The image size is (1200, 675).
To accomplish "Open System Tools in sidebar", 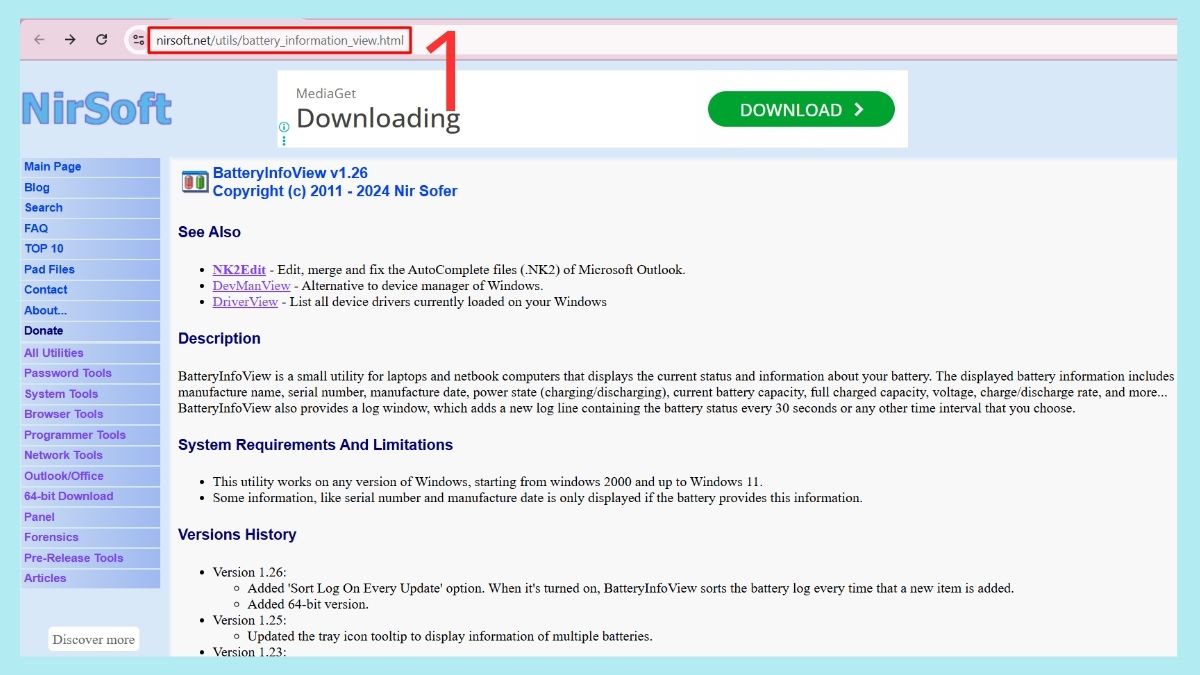I will [x=61, y=394].
